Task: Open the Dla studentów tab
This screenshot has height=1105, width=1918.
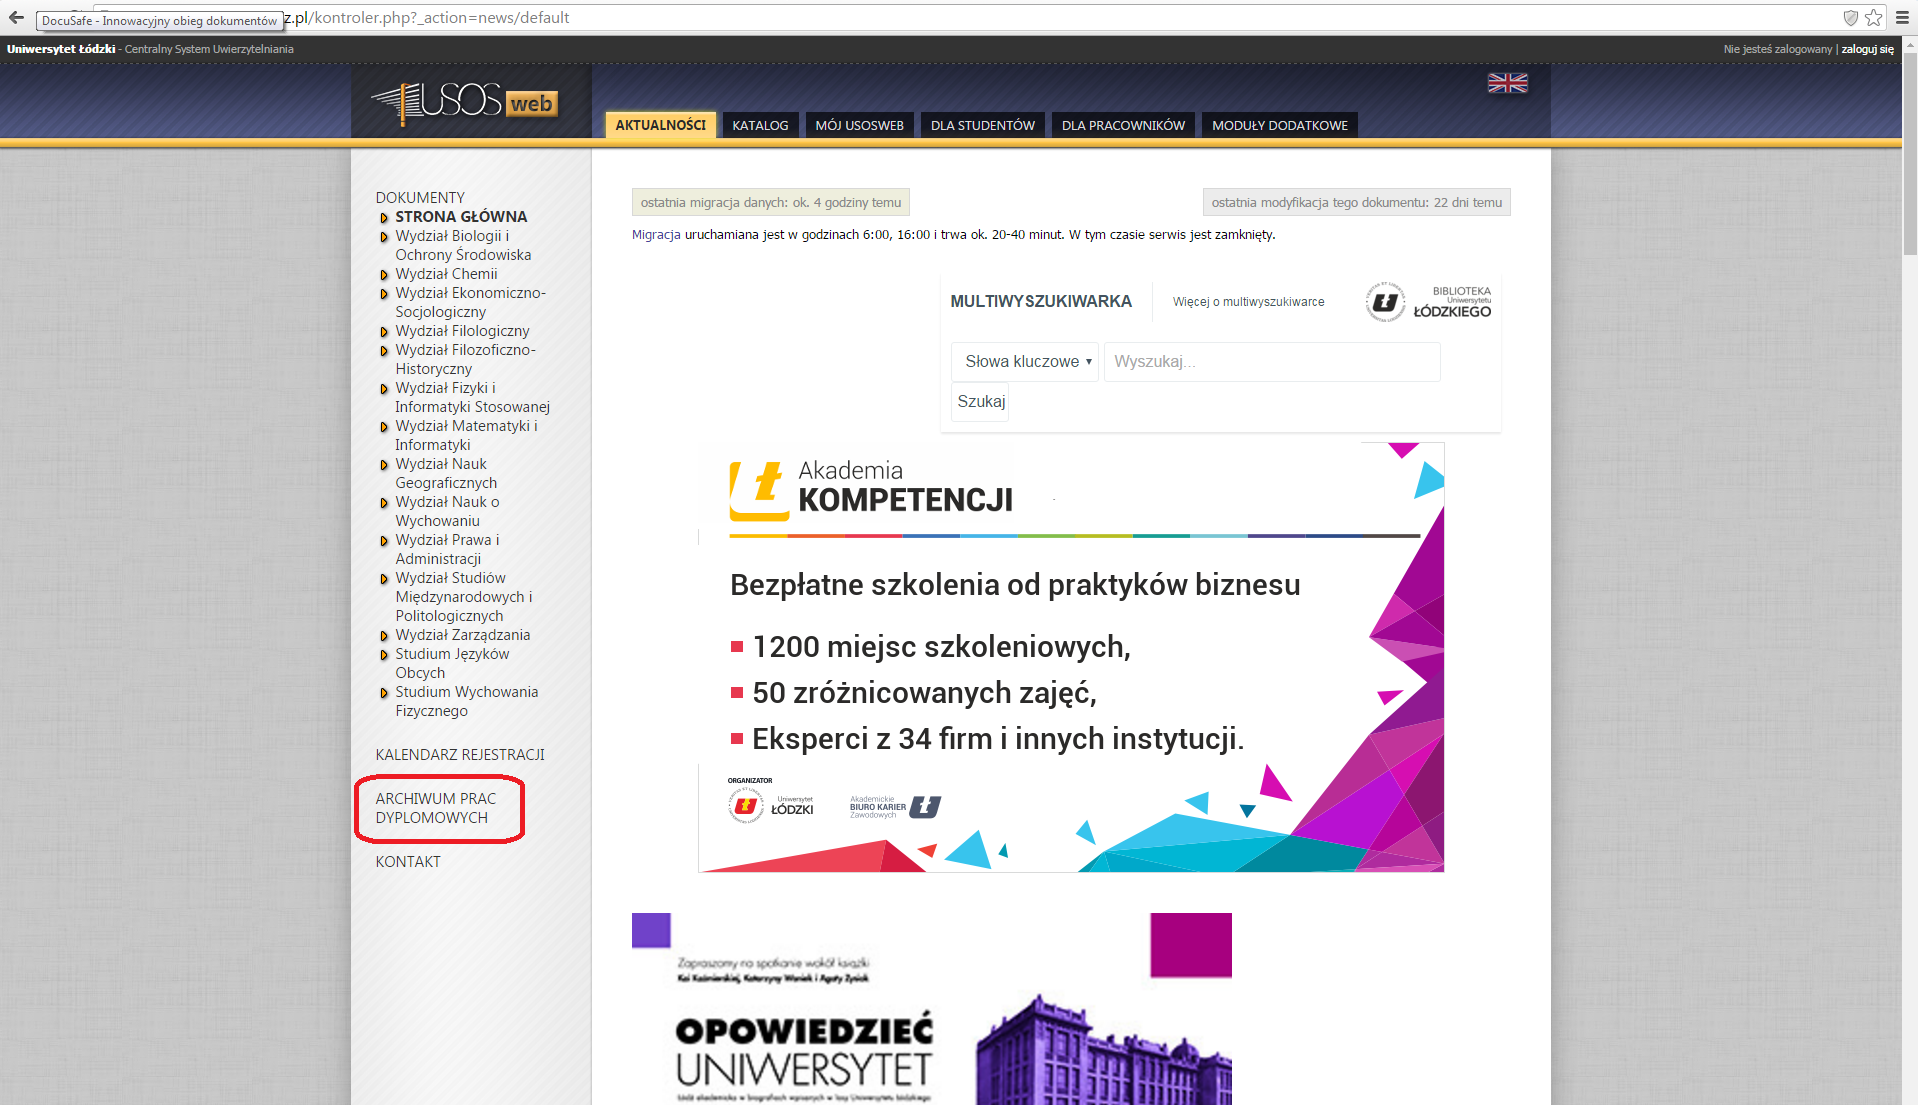Action: 982,125
